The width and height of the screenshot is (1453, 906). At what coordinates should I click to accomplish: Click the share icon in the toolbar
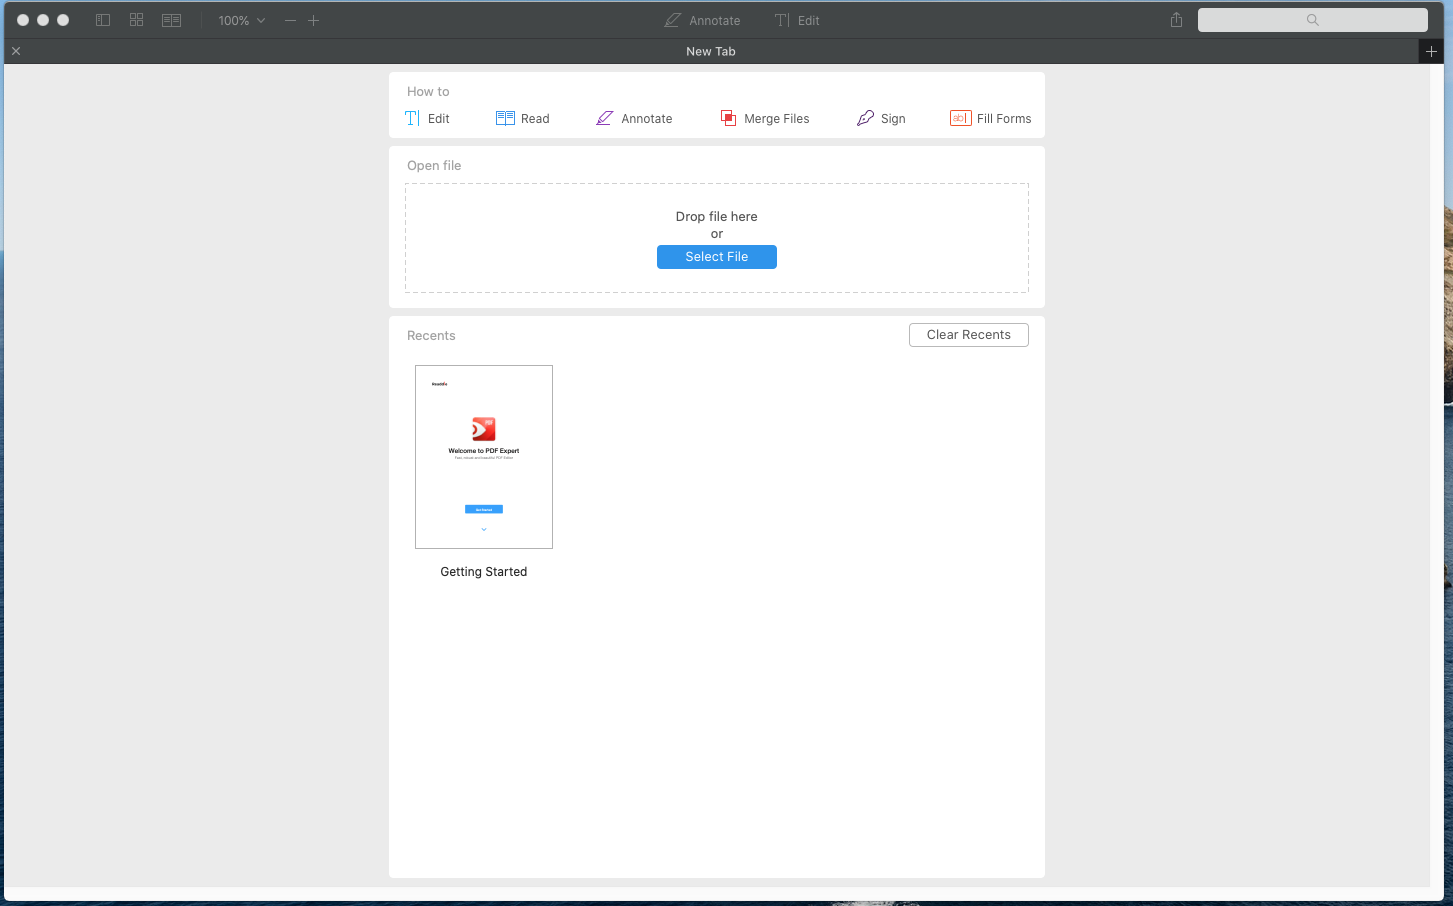pyautogui.click(x=1176, y=20)
